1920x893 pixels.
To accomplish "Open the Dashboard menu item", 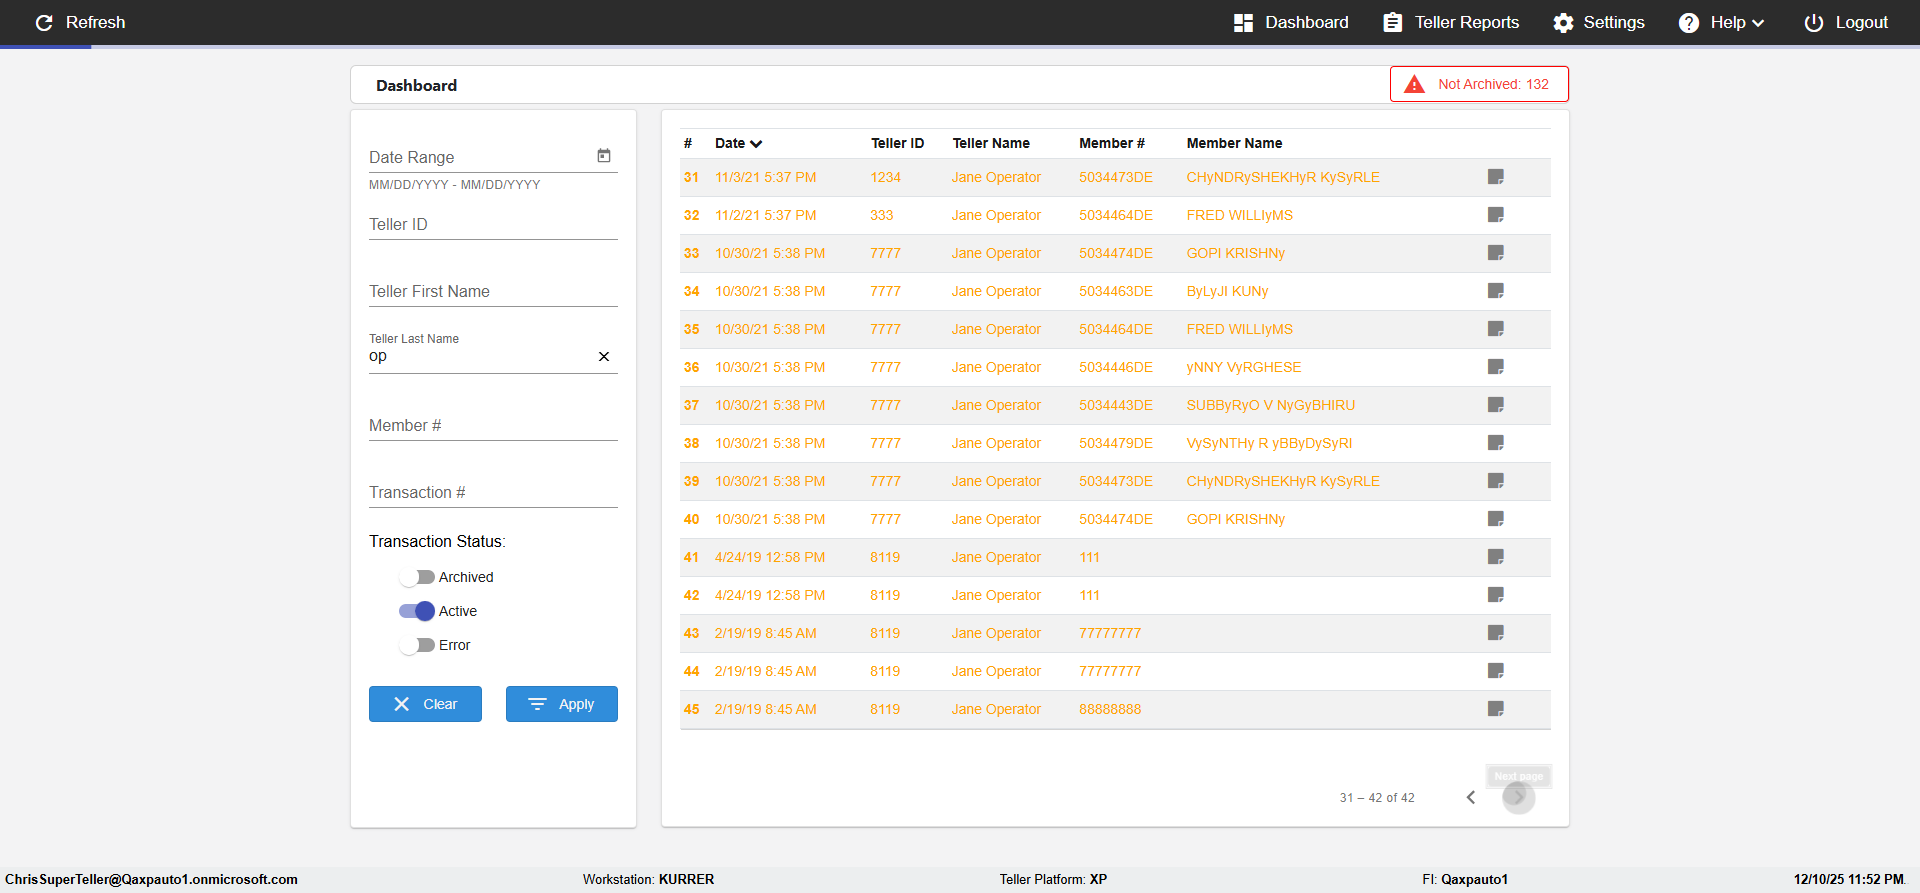I will [x=1291, y=22].
